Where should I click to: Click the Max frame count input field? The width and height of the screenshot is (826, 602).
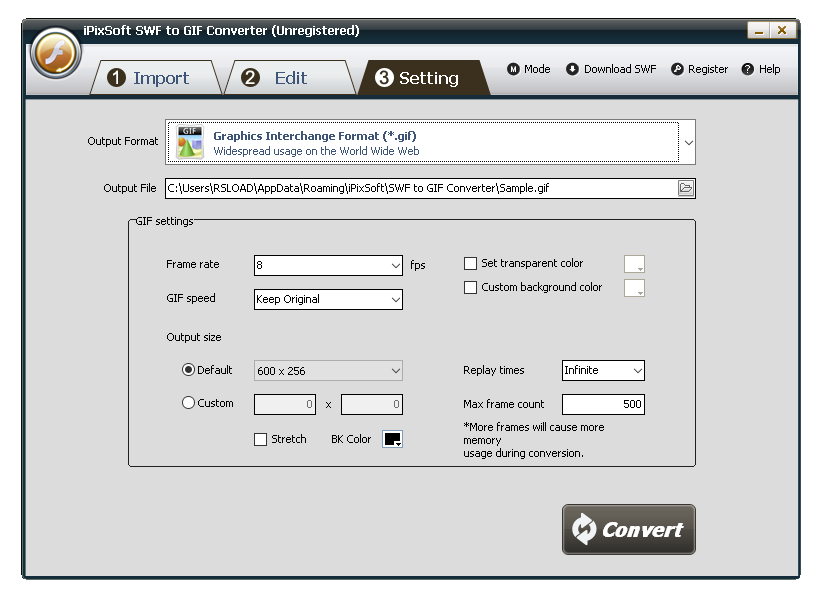(x=603, y=404)
